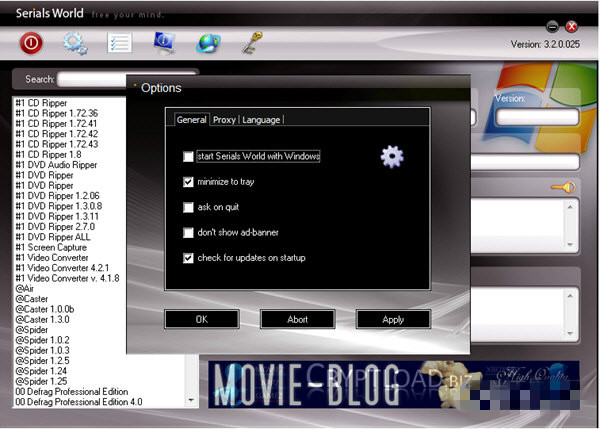This screenshot has width=600, height=429.
Task: Select '#1 DVD Ripper ALL' entry
Action: click(x=53, y=237)
